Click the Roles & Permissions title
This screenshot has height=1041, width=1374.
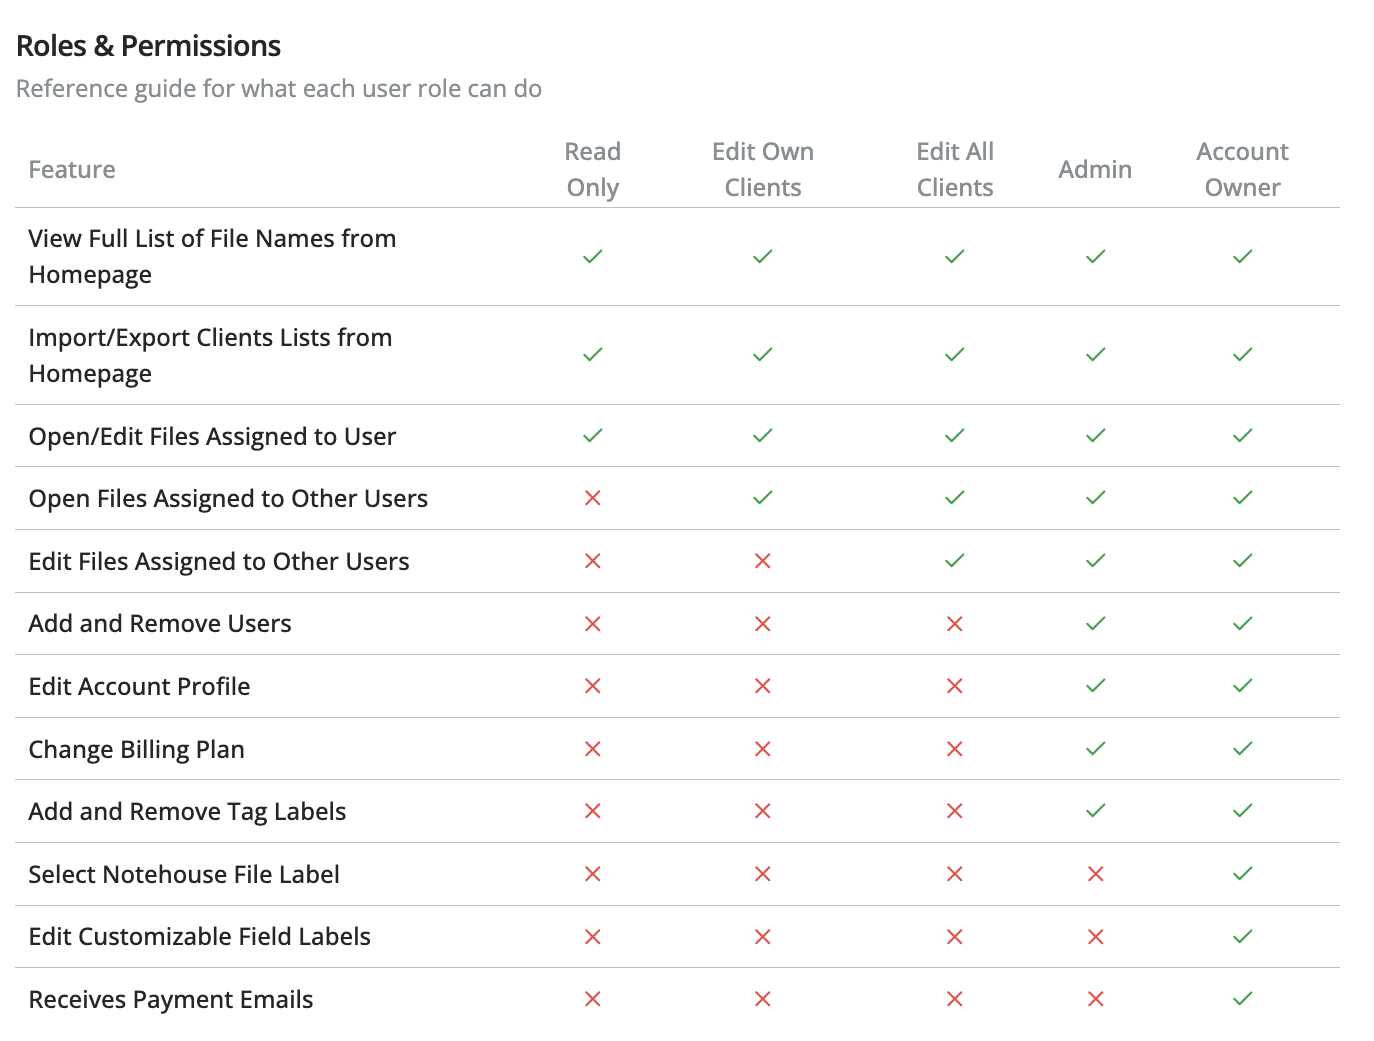click(148, 45)
